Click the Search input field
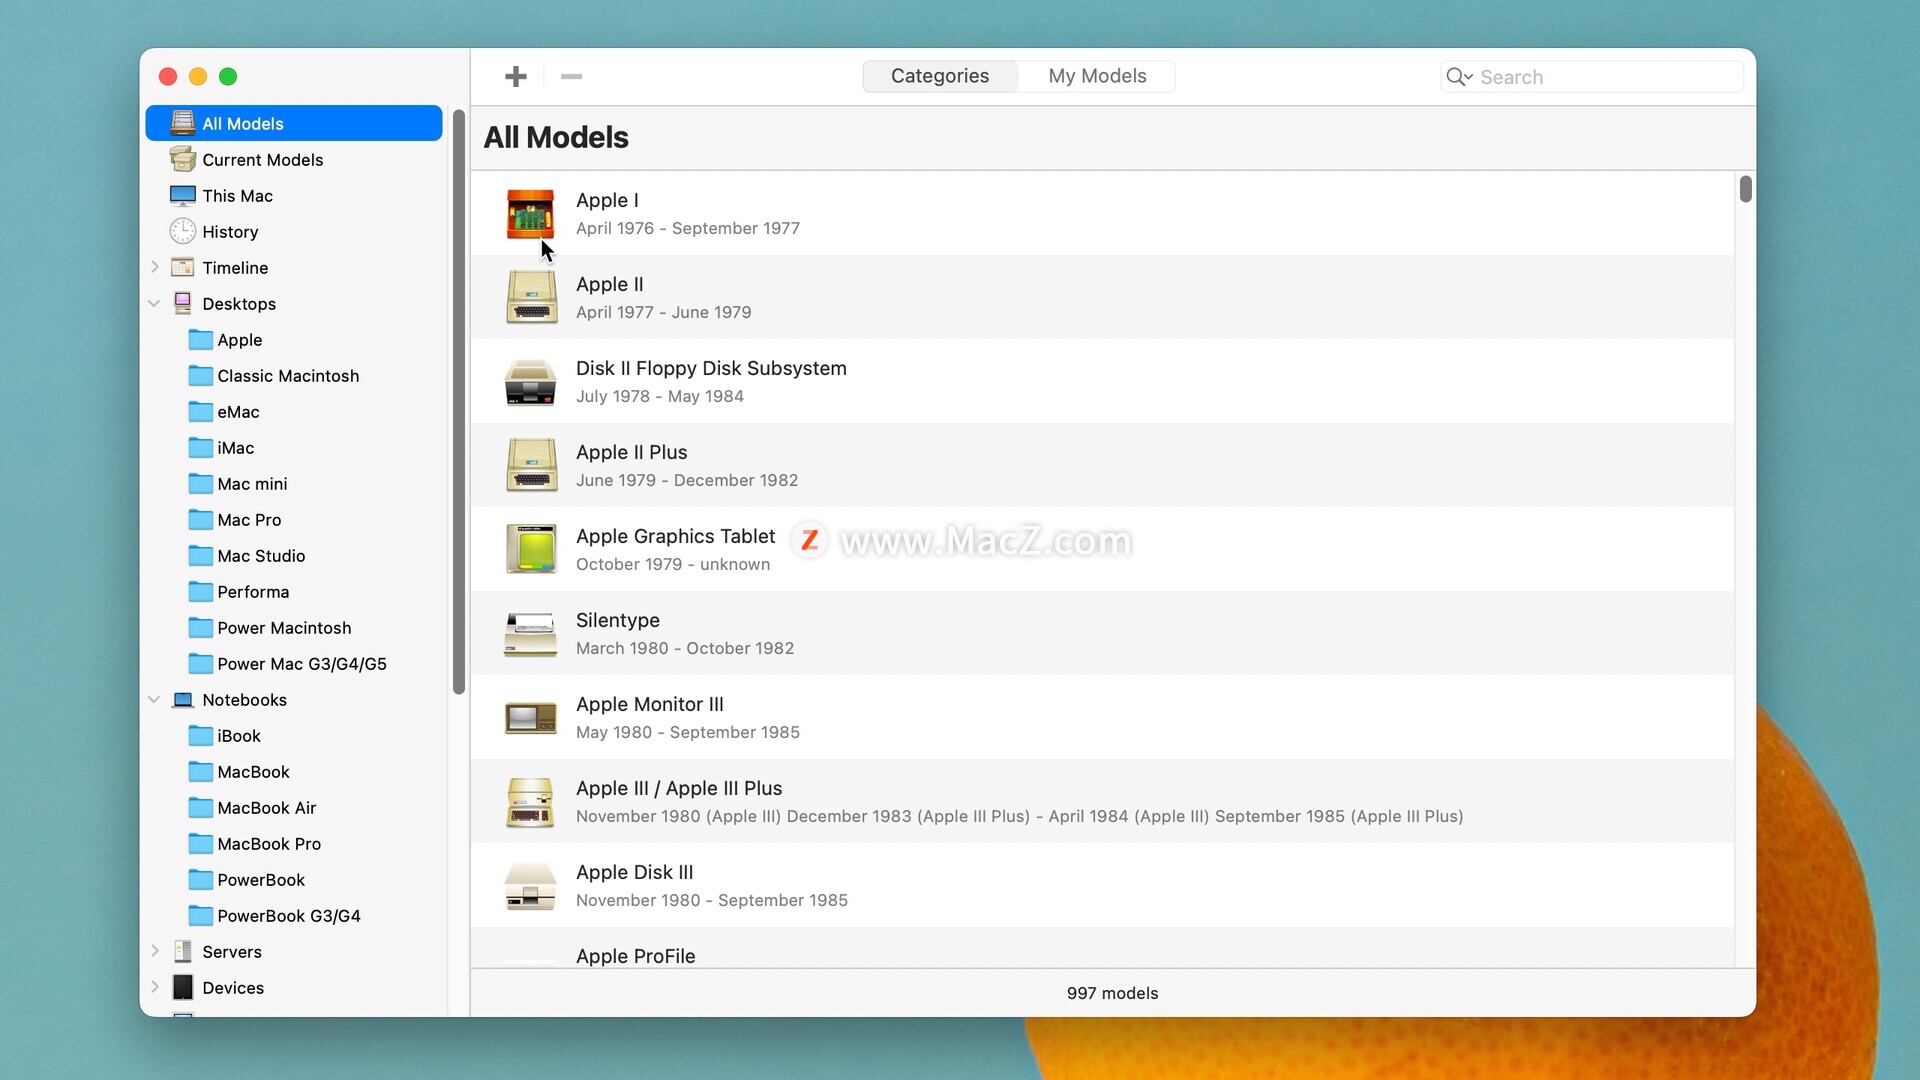The height and width of the screenshot is (1080, 1920). pyautogui.click(x=1592, y=77)
